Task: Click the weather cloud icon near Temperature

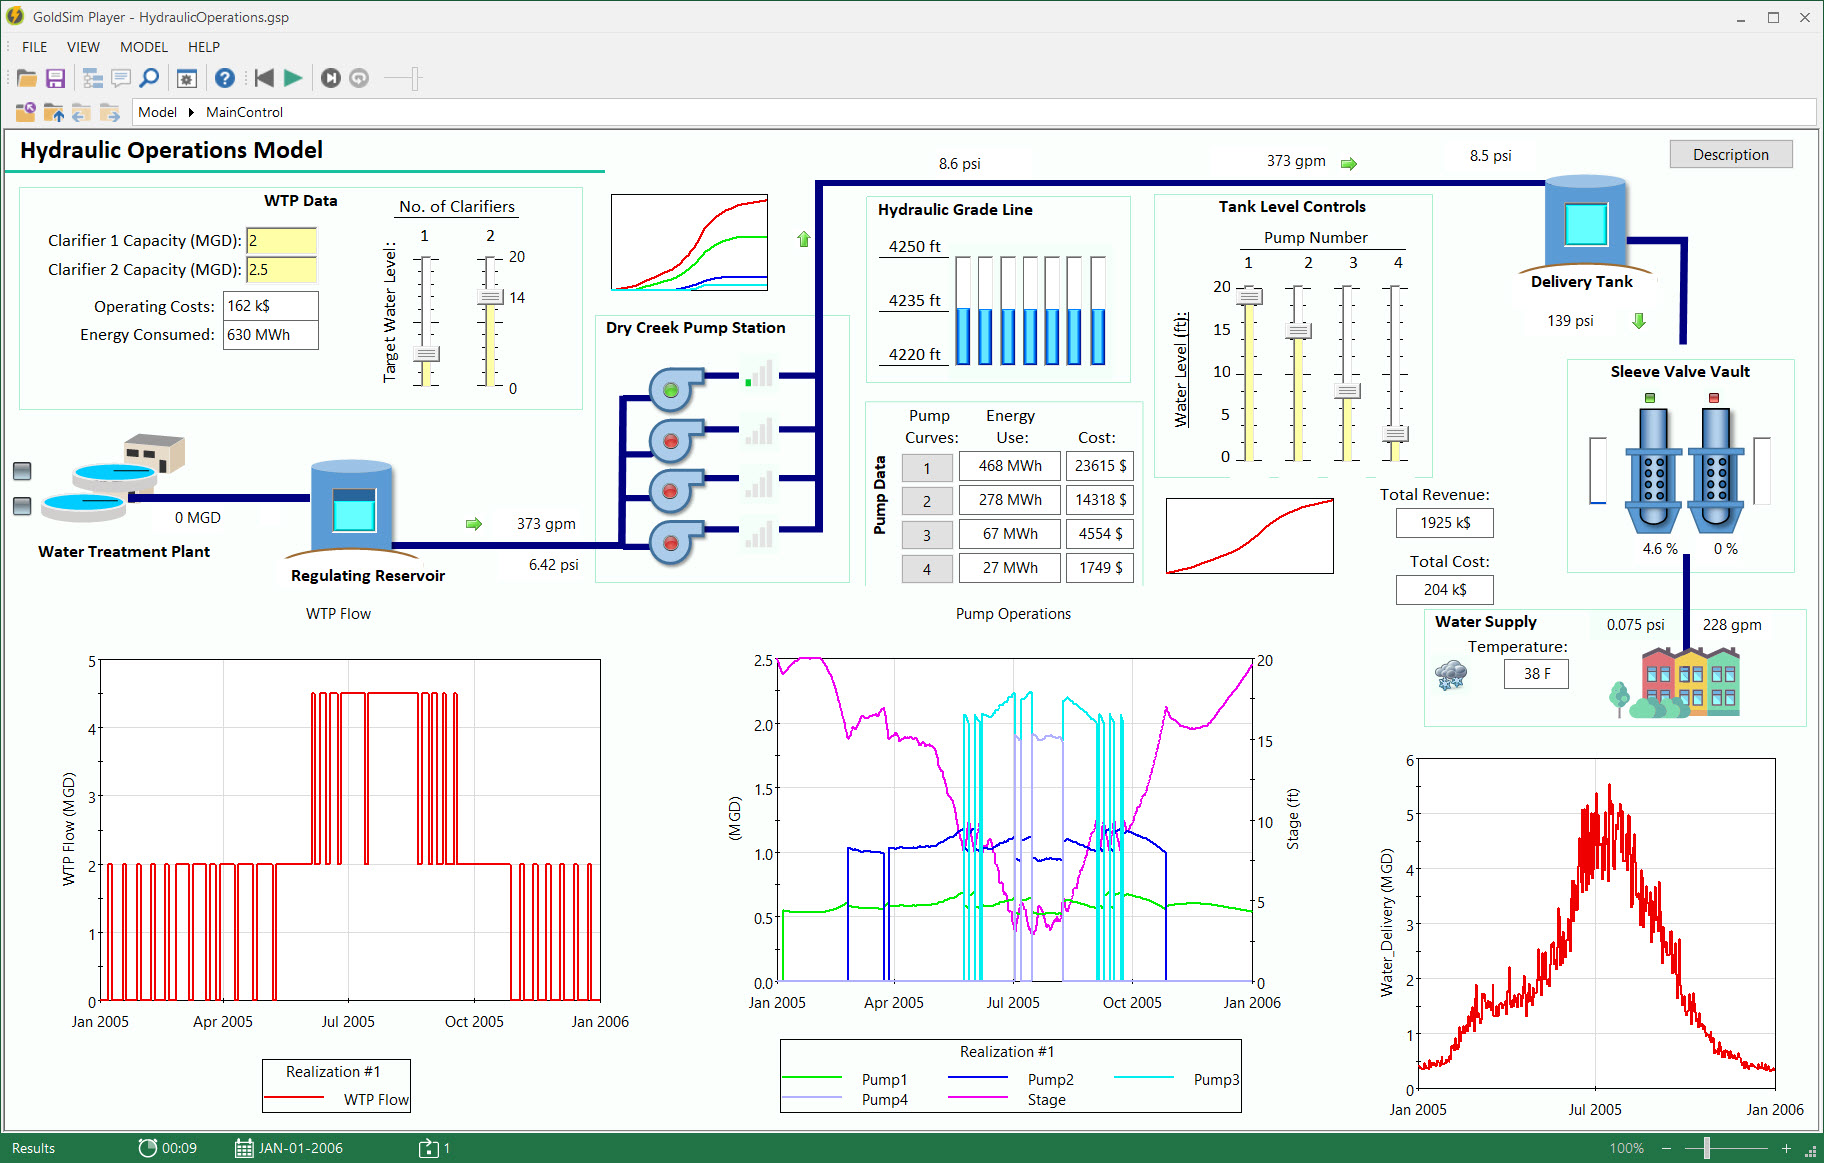Action: [1451, 676]
